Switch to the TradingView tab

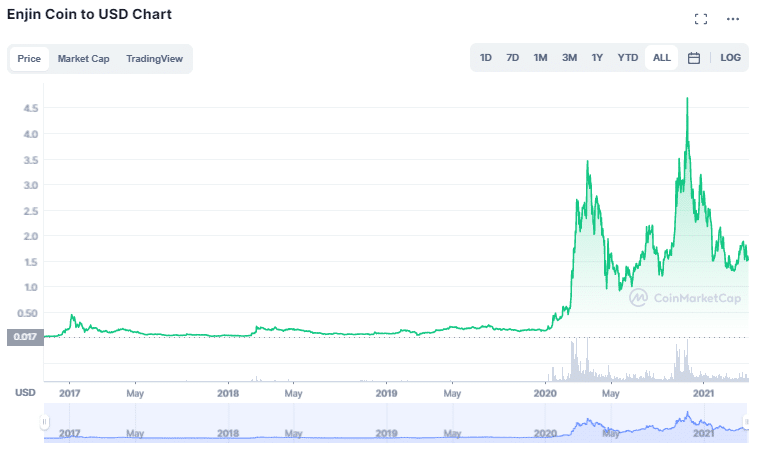(154, 59)
